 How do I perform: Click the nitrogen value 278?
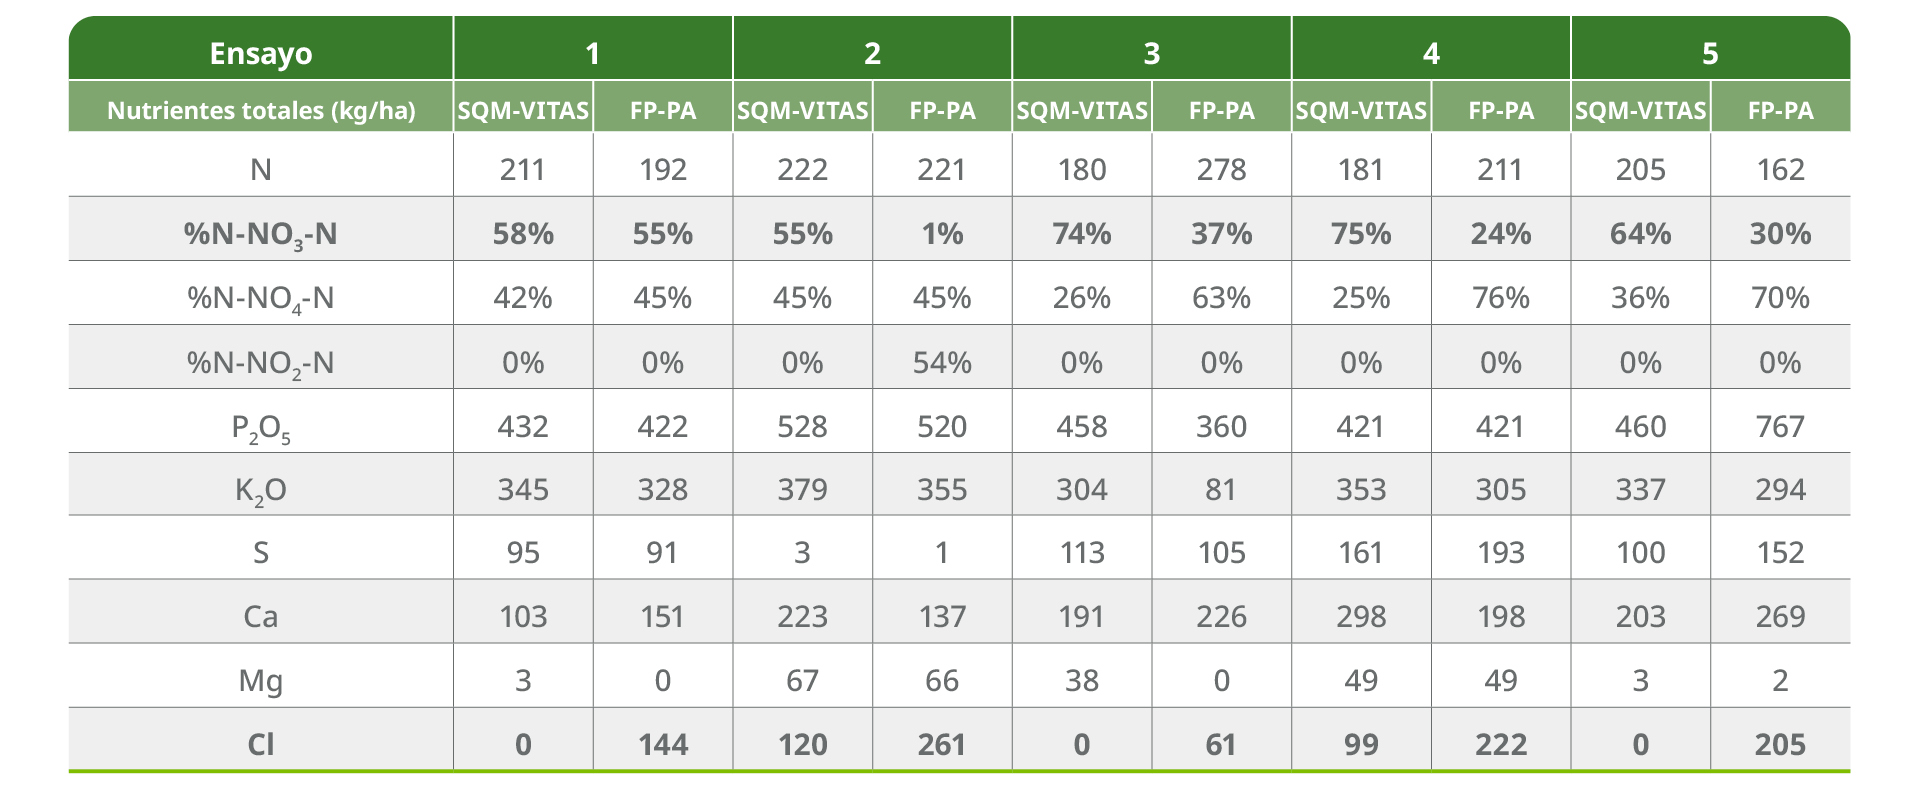(x=1221, y=170)
